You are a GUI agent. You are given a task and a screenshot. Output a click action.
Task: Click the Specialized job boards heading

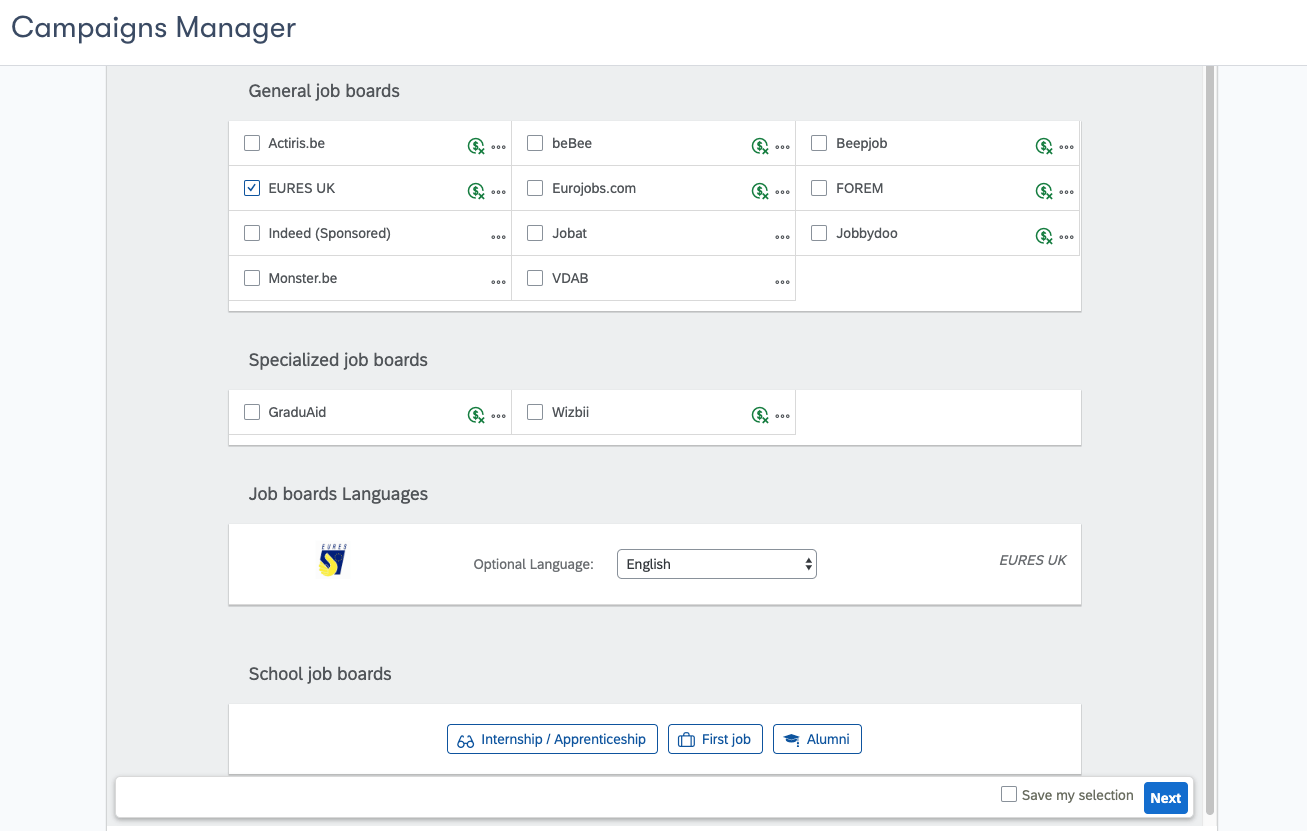pos(338,360)
